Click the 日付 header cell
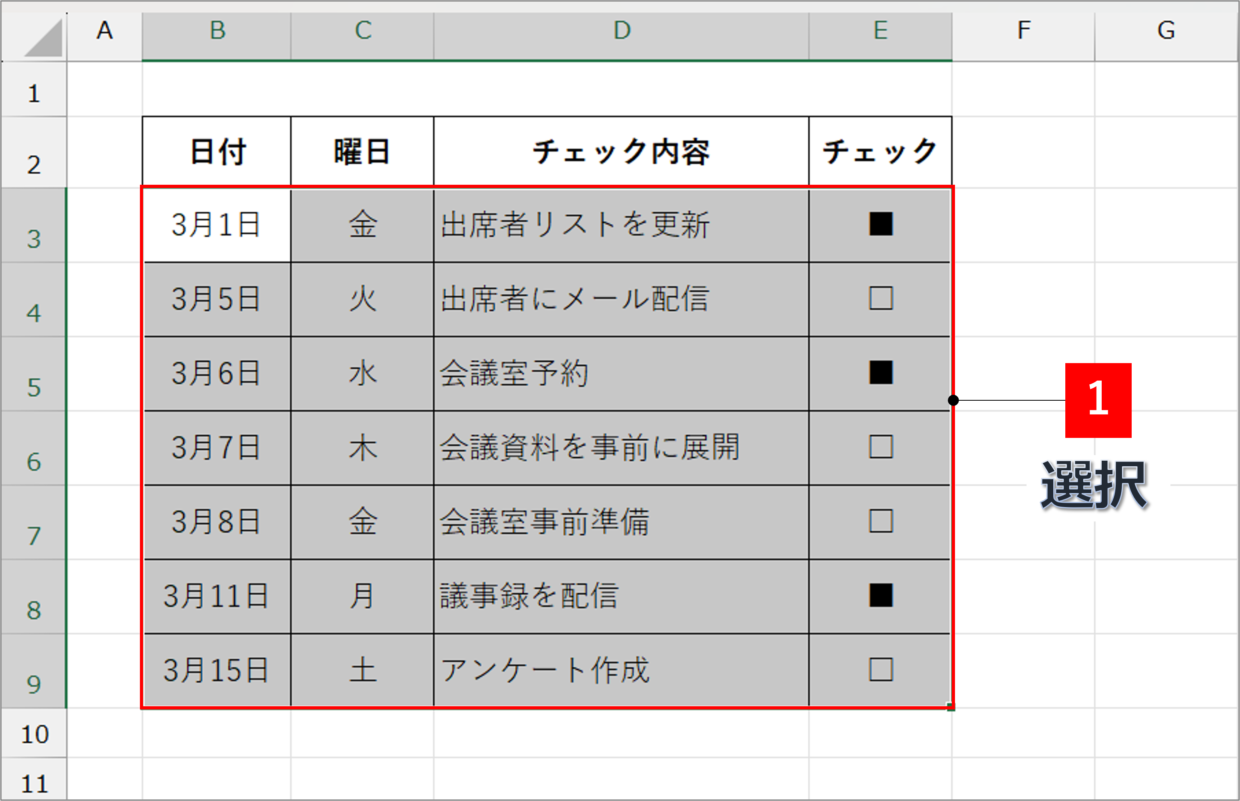1240x801 pixels. (x=217, y=152)
